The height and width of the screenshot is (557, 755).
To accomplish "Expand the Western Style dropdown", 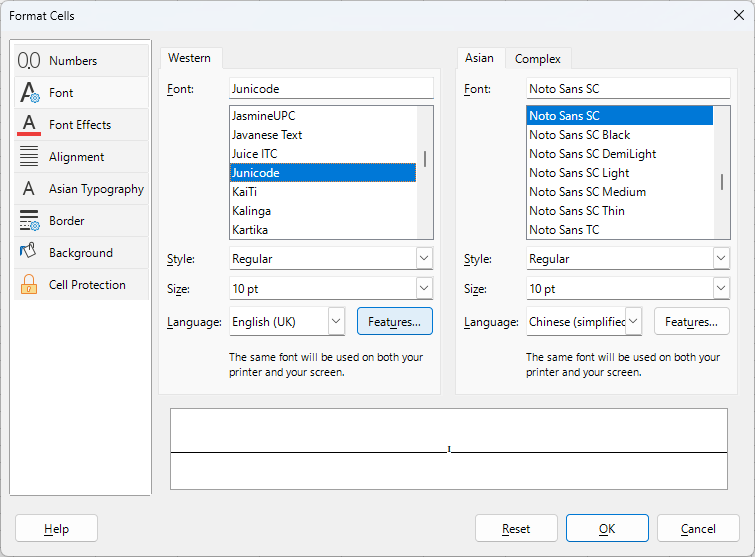I will 424,259.
